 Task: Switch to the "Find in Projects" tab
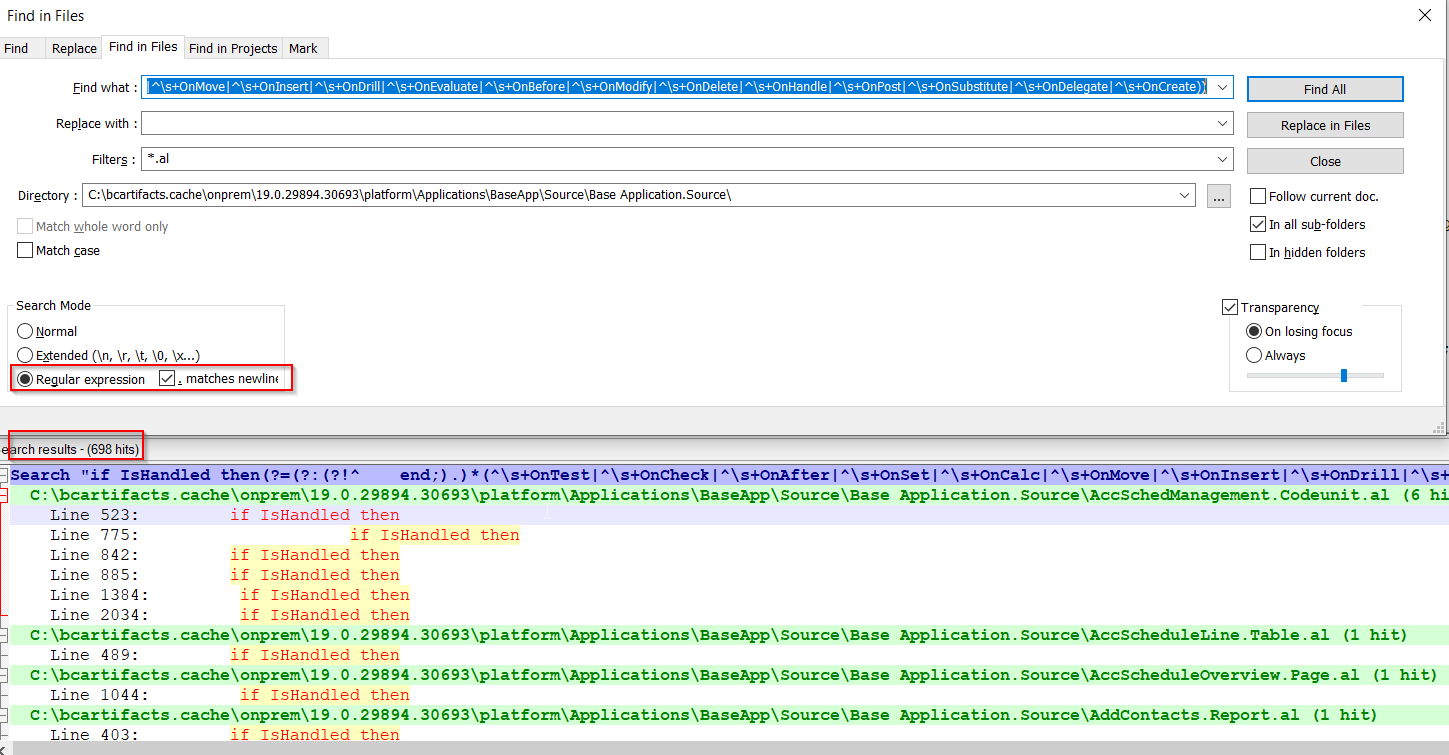click(233, 47)
